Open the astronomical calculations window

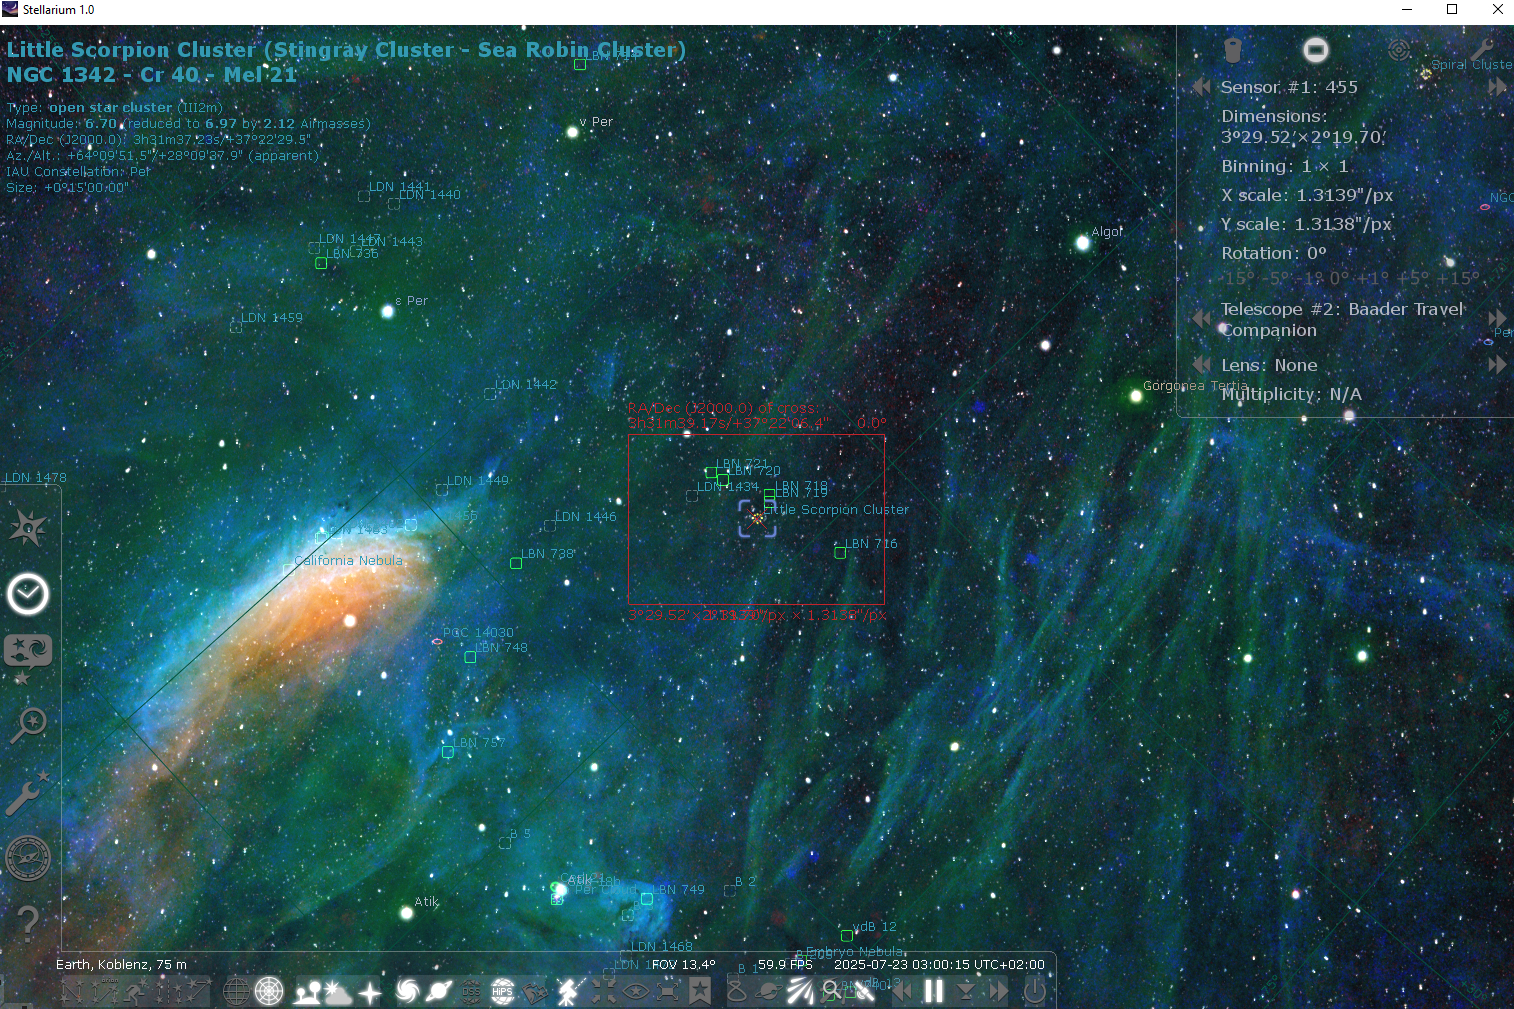(x=28, y=858)
